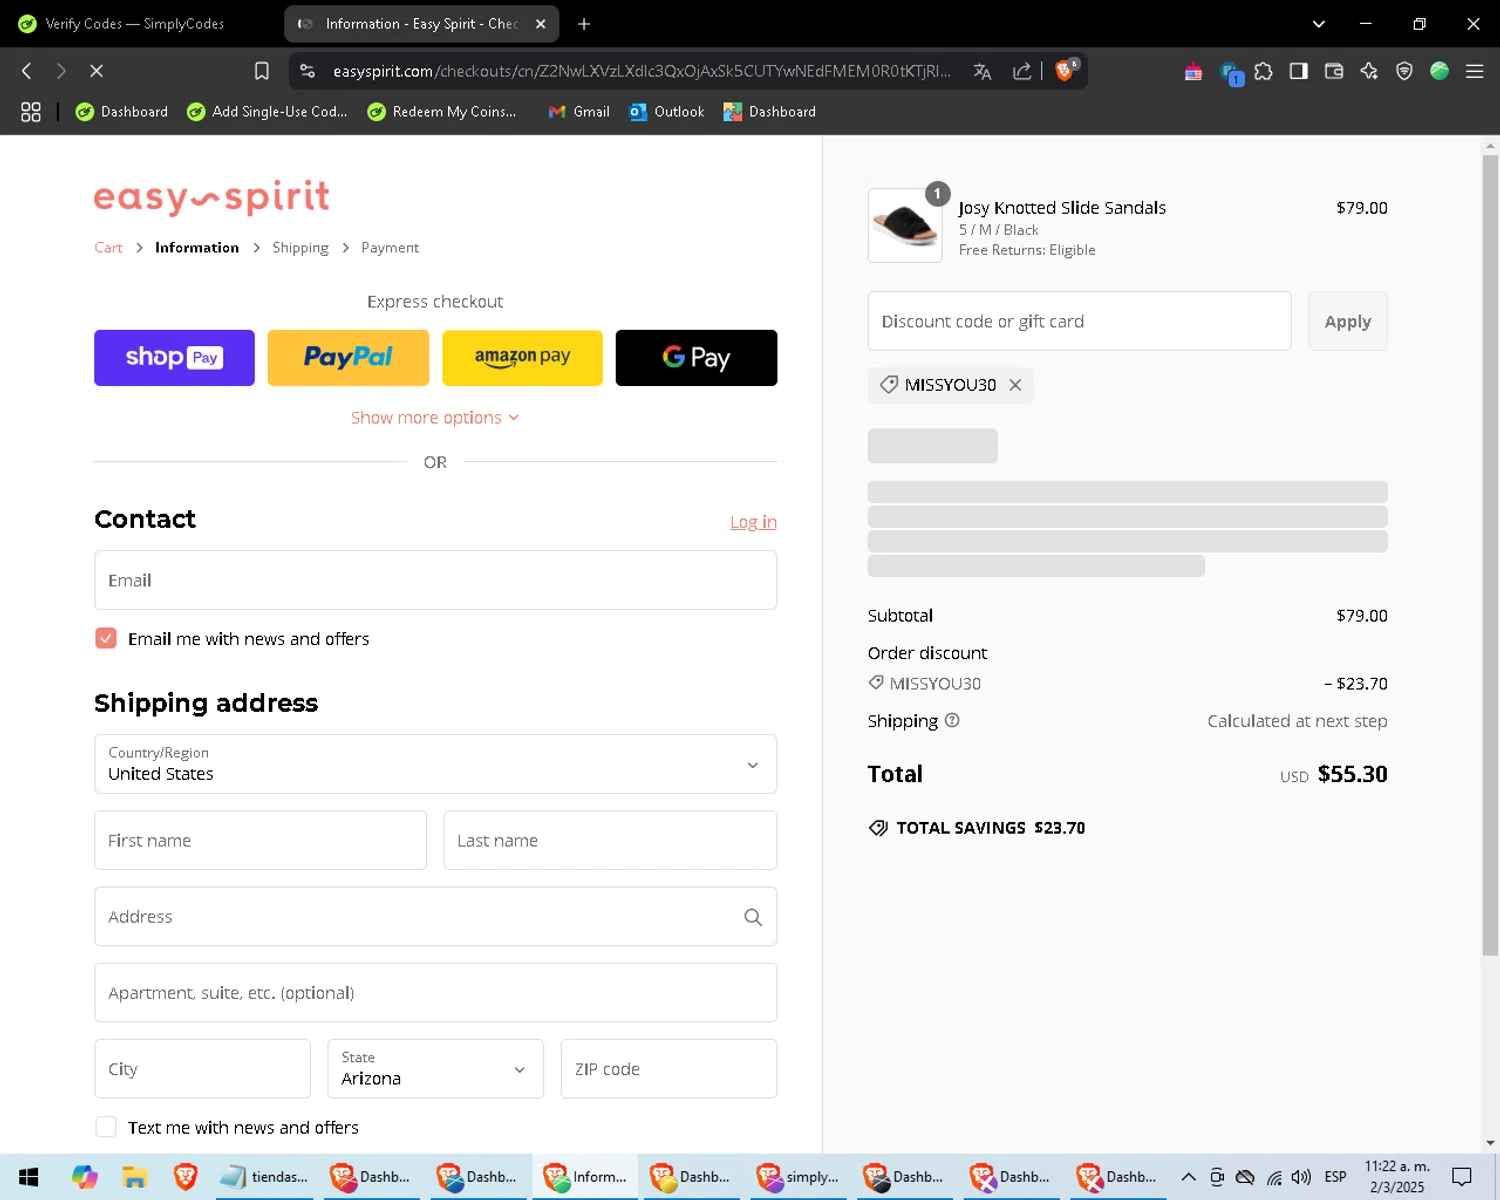
Task: Follow the Log in link
Action: pyautogui.click(x=753, y=522)
